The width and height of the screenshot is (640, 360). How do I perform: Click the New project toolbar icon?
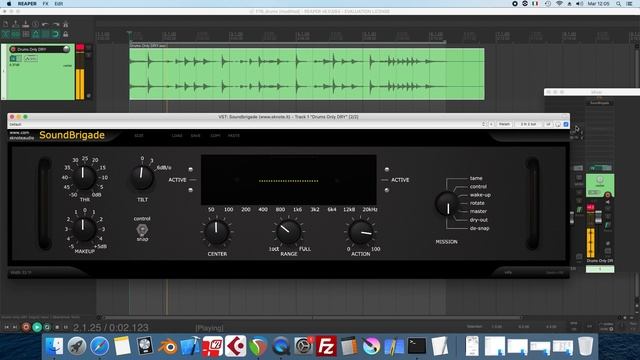click(6, 24)
